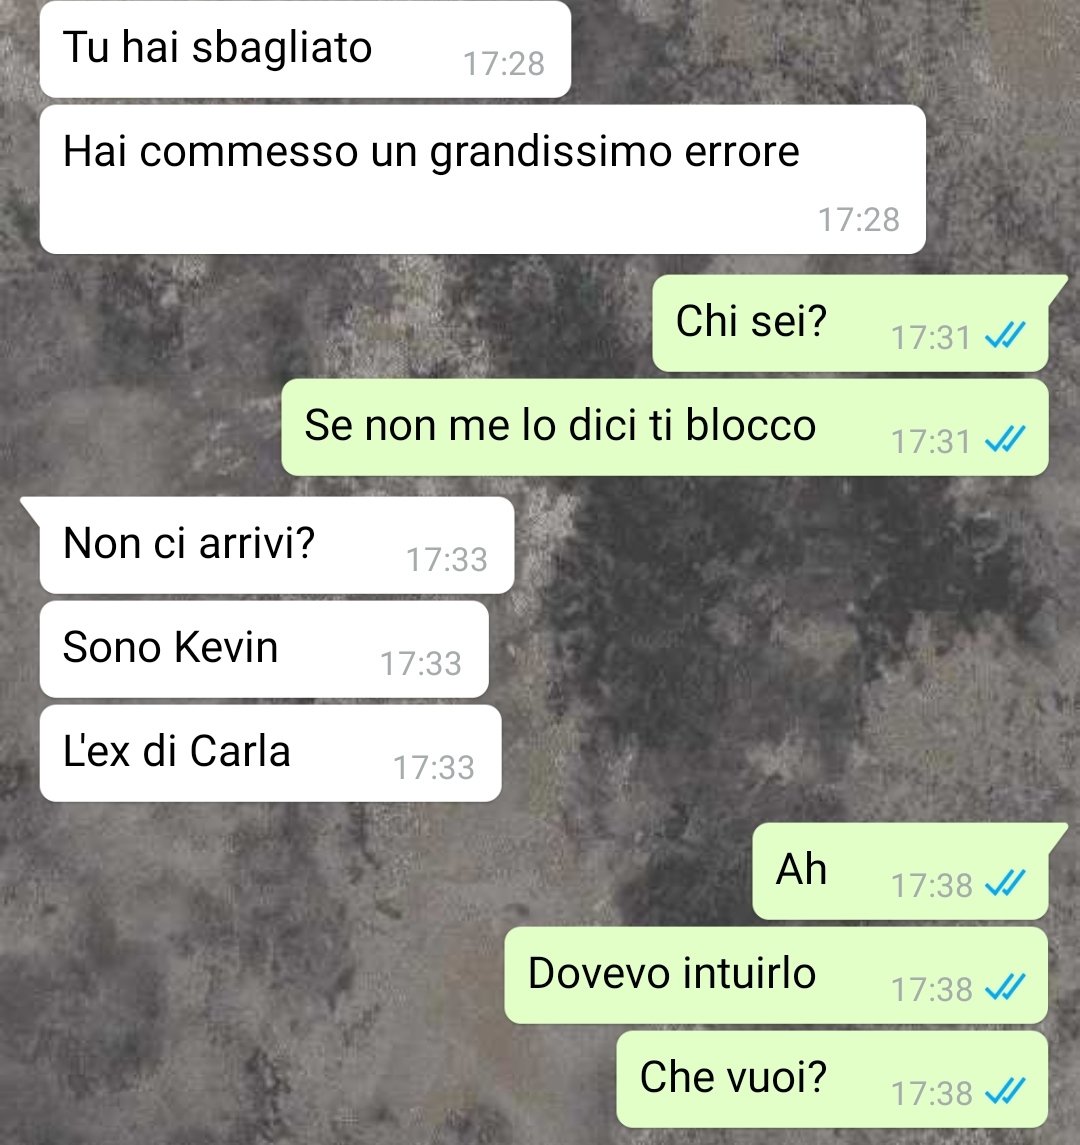This screenshot has height=1145, width=1080.
Task: Tap the 'Dovevo intuirlo' message bubble
Action: pyautogui.click(x=776, y=976)
